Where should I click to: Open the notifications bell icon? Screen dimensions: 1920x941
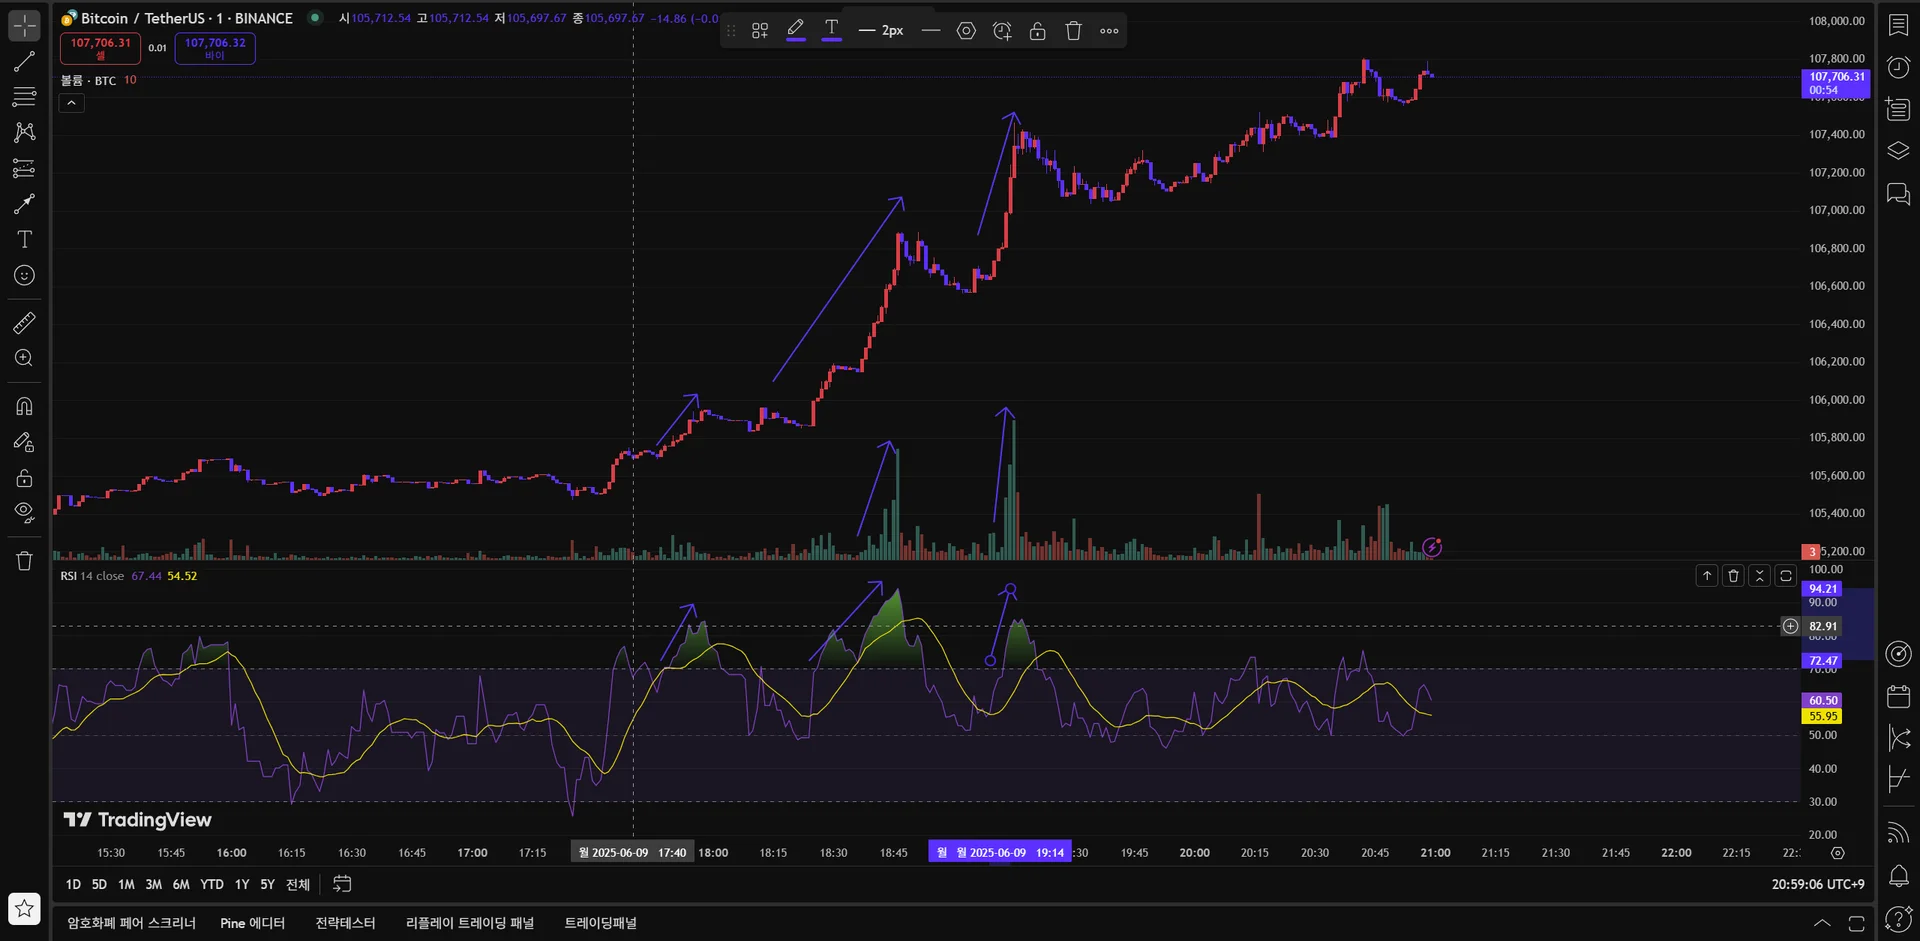pos(1897,876)
